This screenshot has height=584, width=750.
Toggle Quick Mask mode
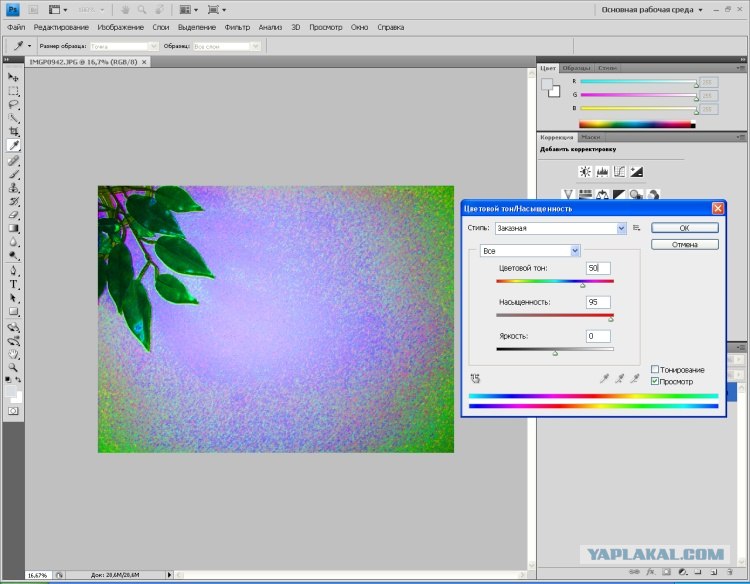(13, 411)
